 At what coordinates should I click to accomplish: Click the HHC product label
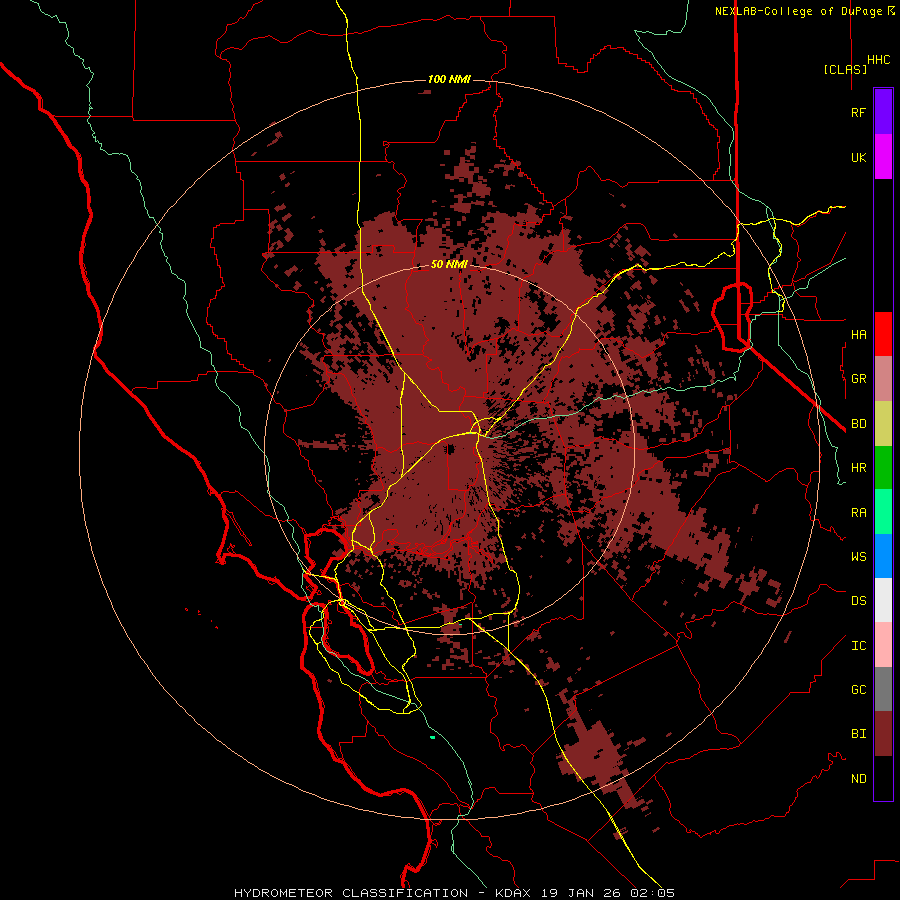point(878,60)
